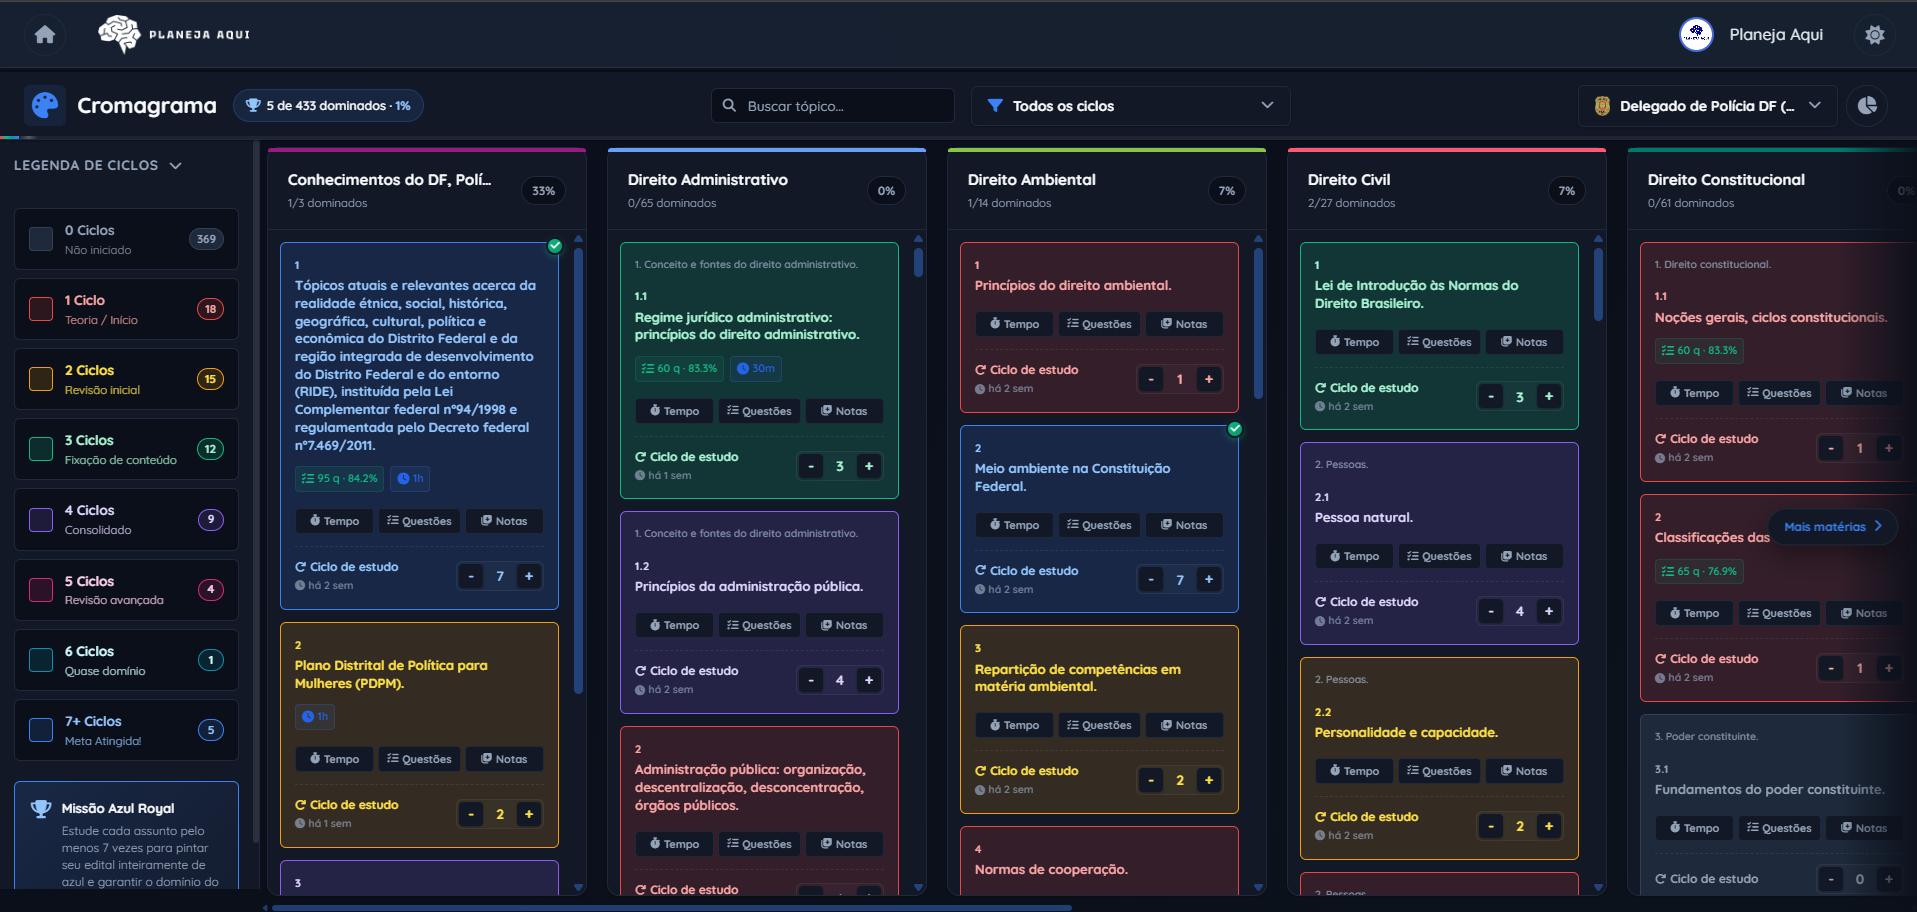
Task: Open the Delegado de Polícia DF dropdown
Action: pyautogui.click(x=1708, y=106)
